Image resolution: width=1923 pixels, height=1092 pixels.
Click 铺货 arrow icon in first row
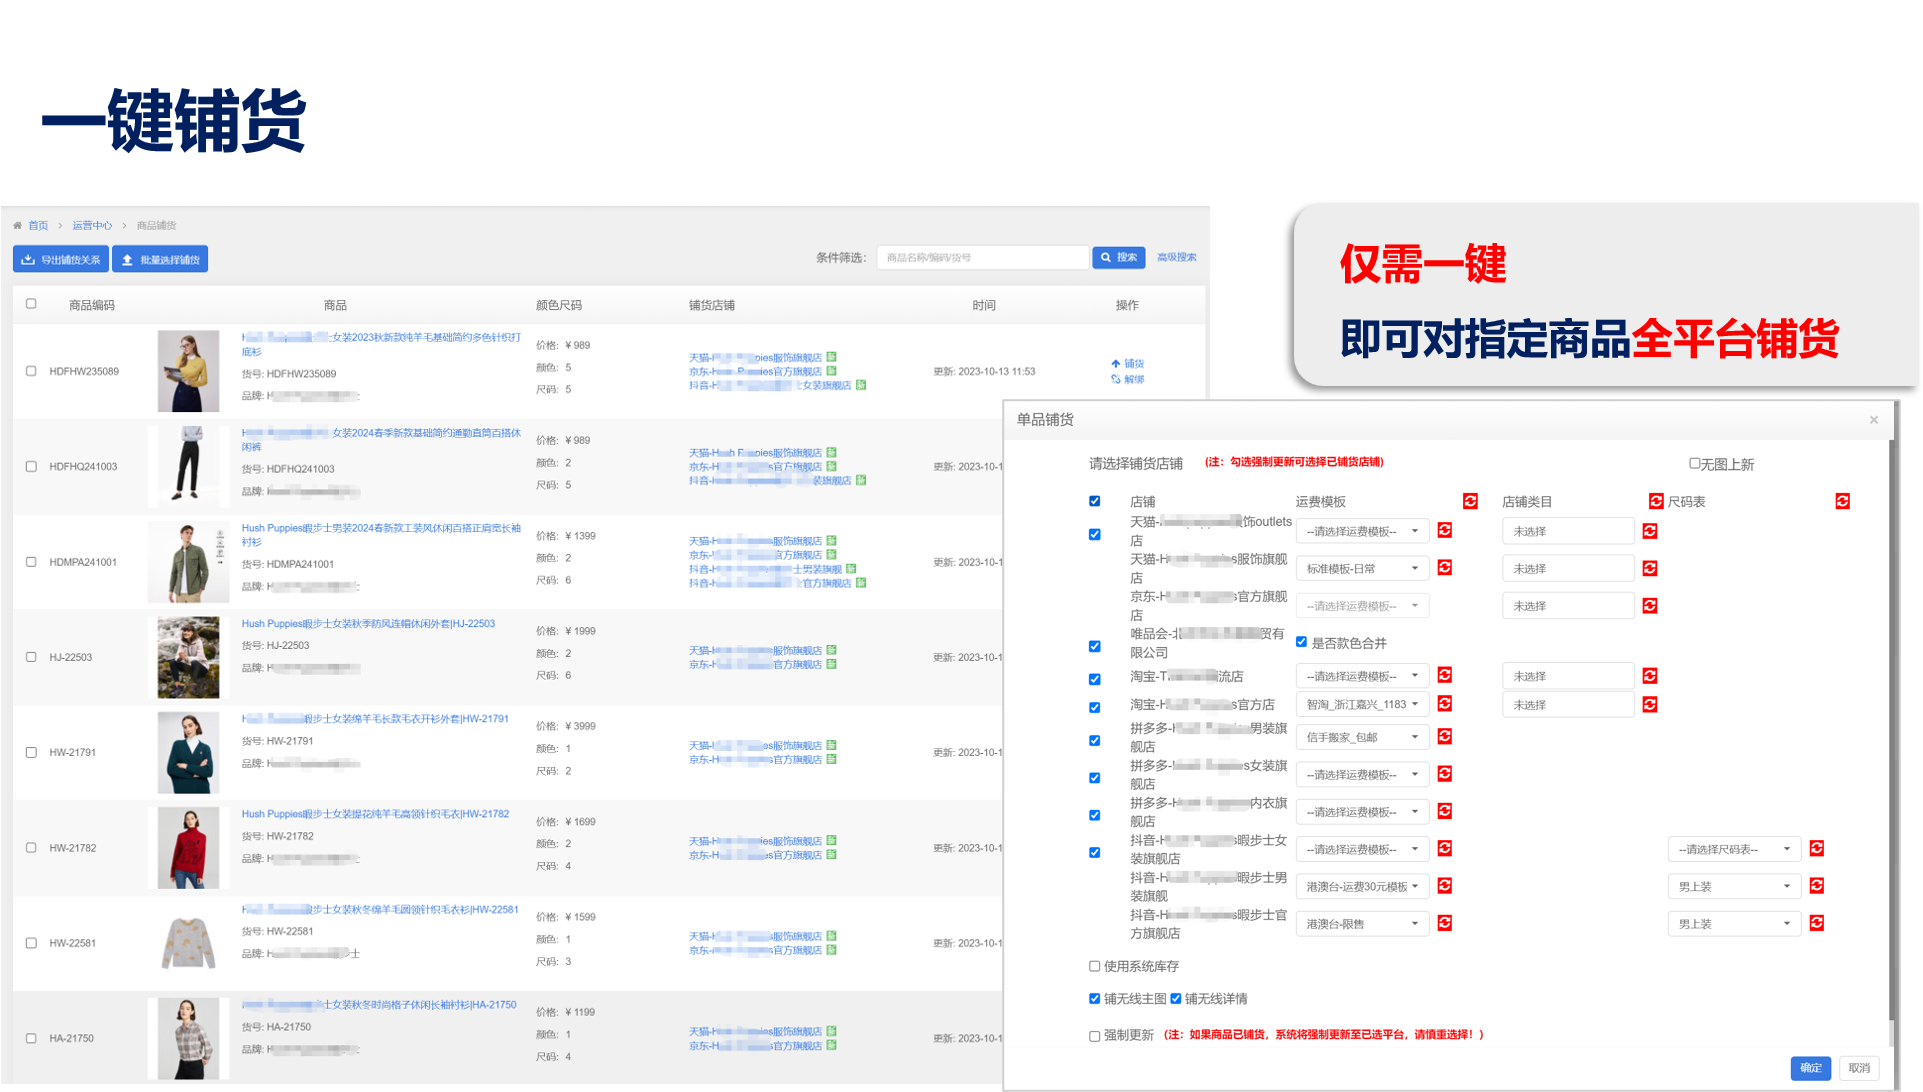(1116, 364)
